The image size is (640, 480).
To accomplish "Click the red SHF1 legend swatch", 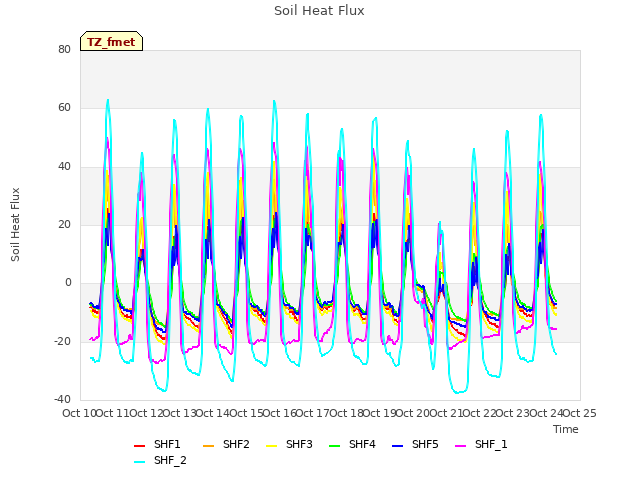I will pyautogui.click(x=140, y=446).
